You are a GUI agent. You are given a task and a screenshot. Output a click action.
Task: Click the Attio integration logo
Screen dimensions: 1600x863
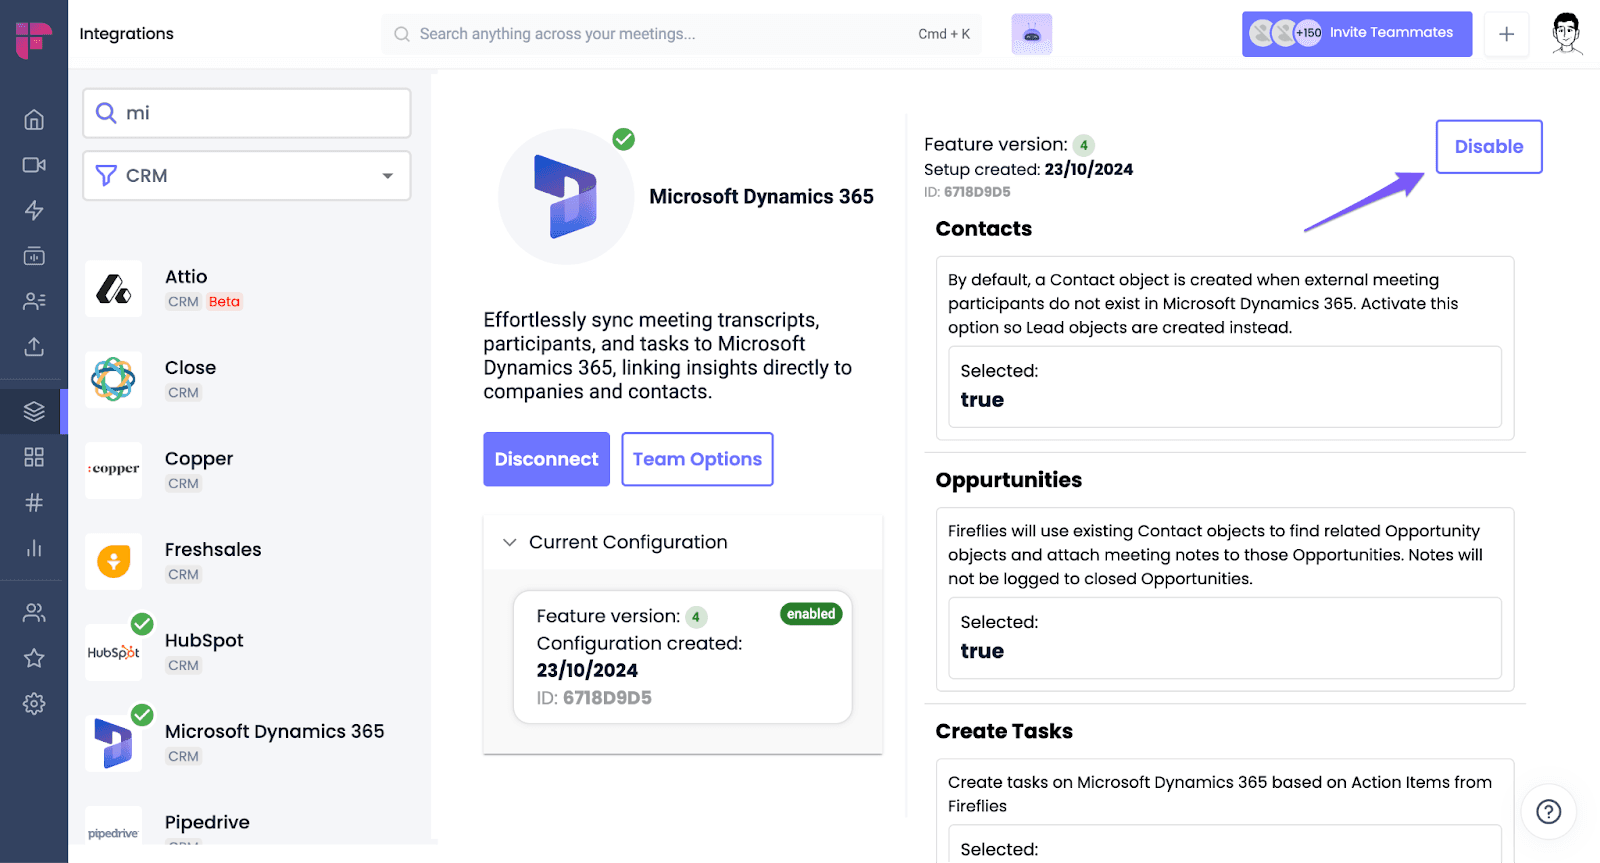coord(113,289)
